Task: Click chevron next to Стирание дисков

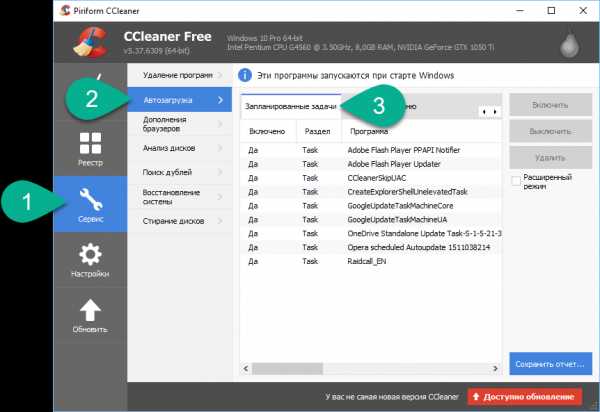Action: click(220, 221)
